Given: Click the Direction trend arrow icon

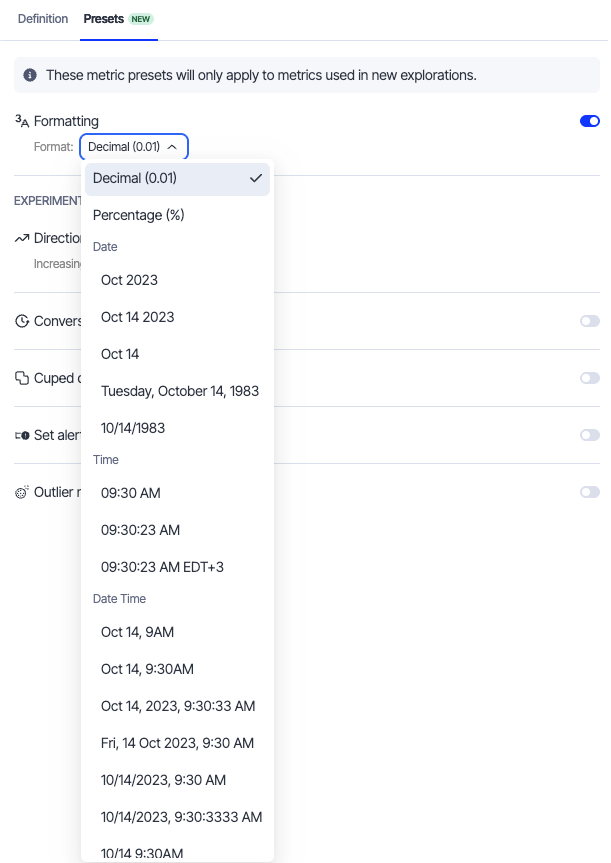Looking at the screenshot, I should point(22,239).
